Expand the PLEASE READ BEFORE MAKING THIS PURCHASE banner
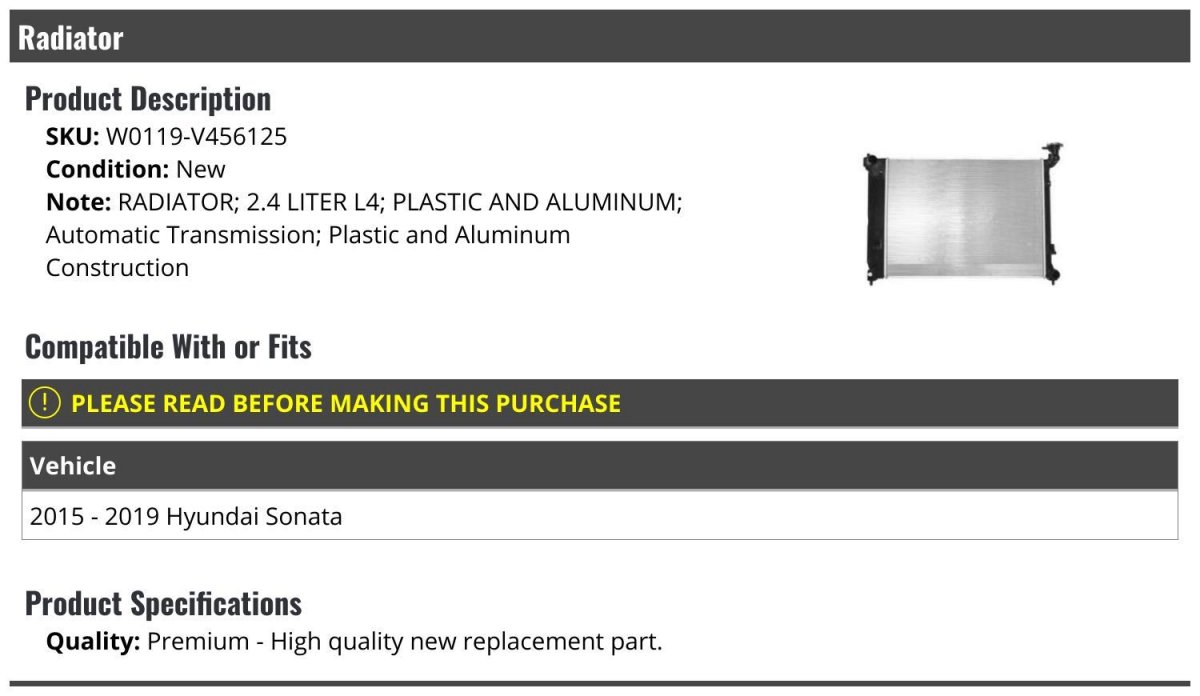Viewport: 1200px width, 696px height. click(x=600, y=403)
